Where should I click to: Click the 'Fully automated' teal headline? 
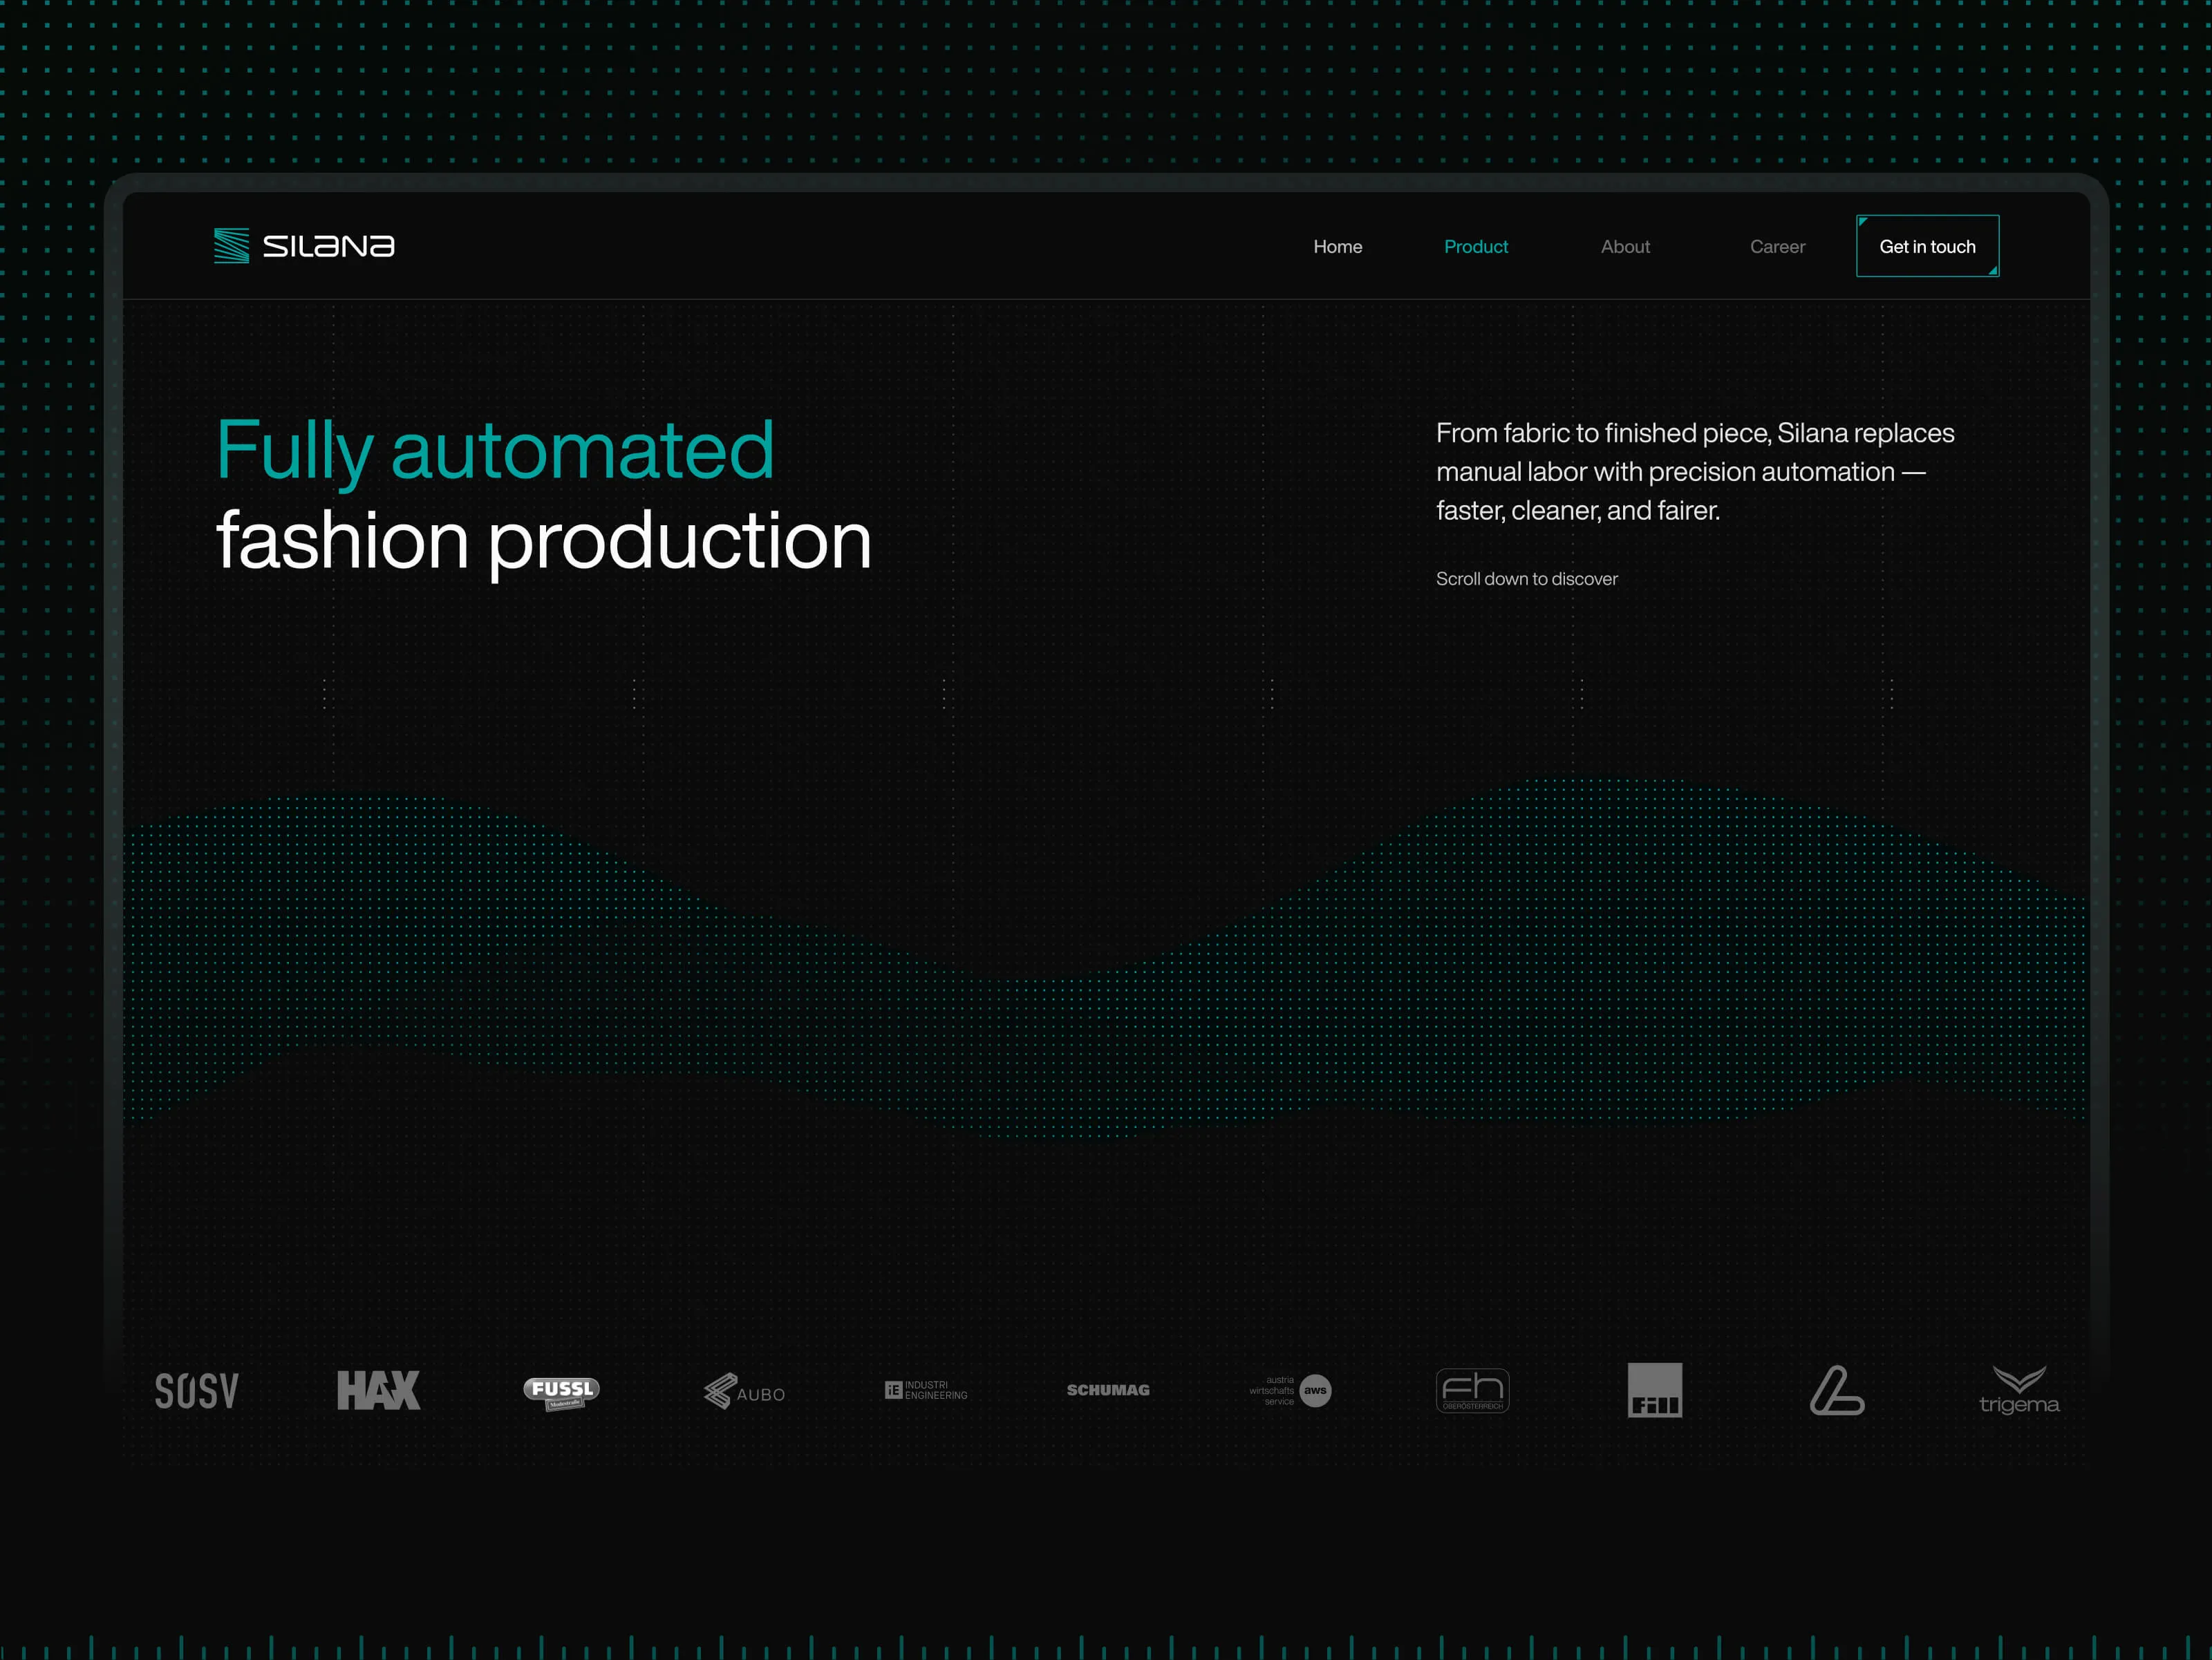click(495, 450)
